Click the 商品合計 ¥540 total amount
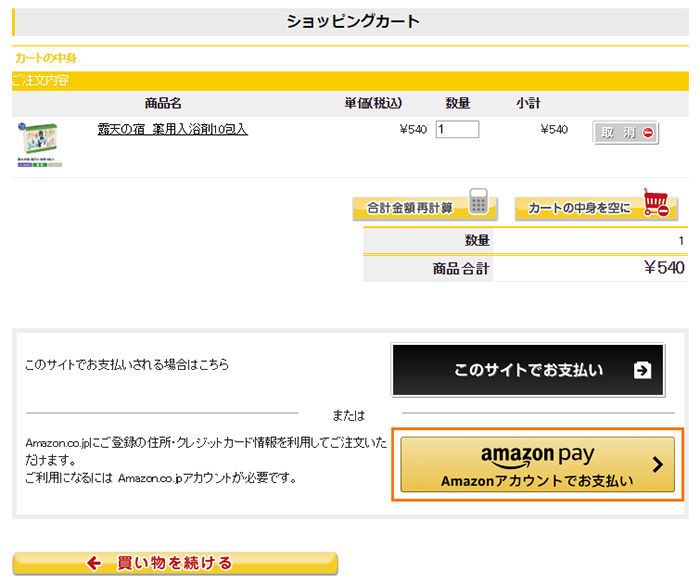The height and width of the screenshot is (585, 700). click(663, 267)
